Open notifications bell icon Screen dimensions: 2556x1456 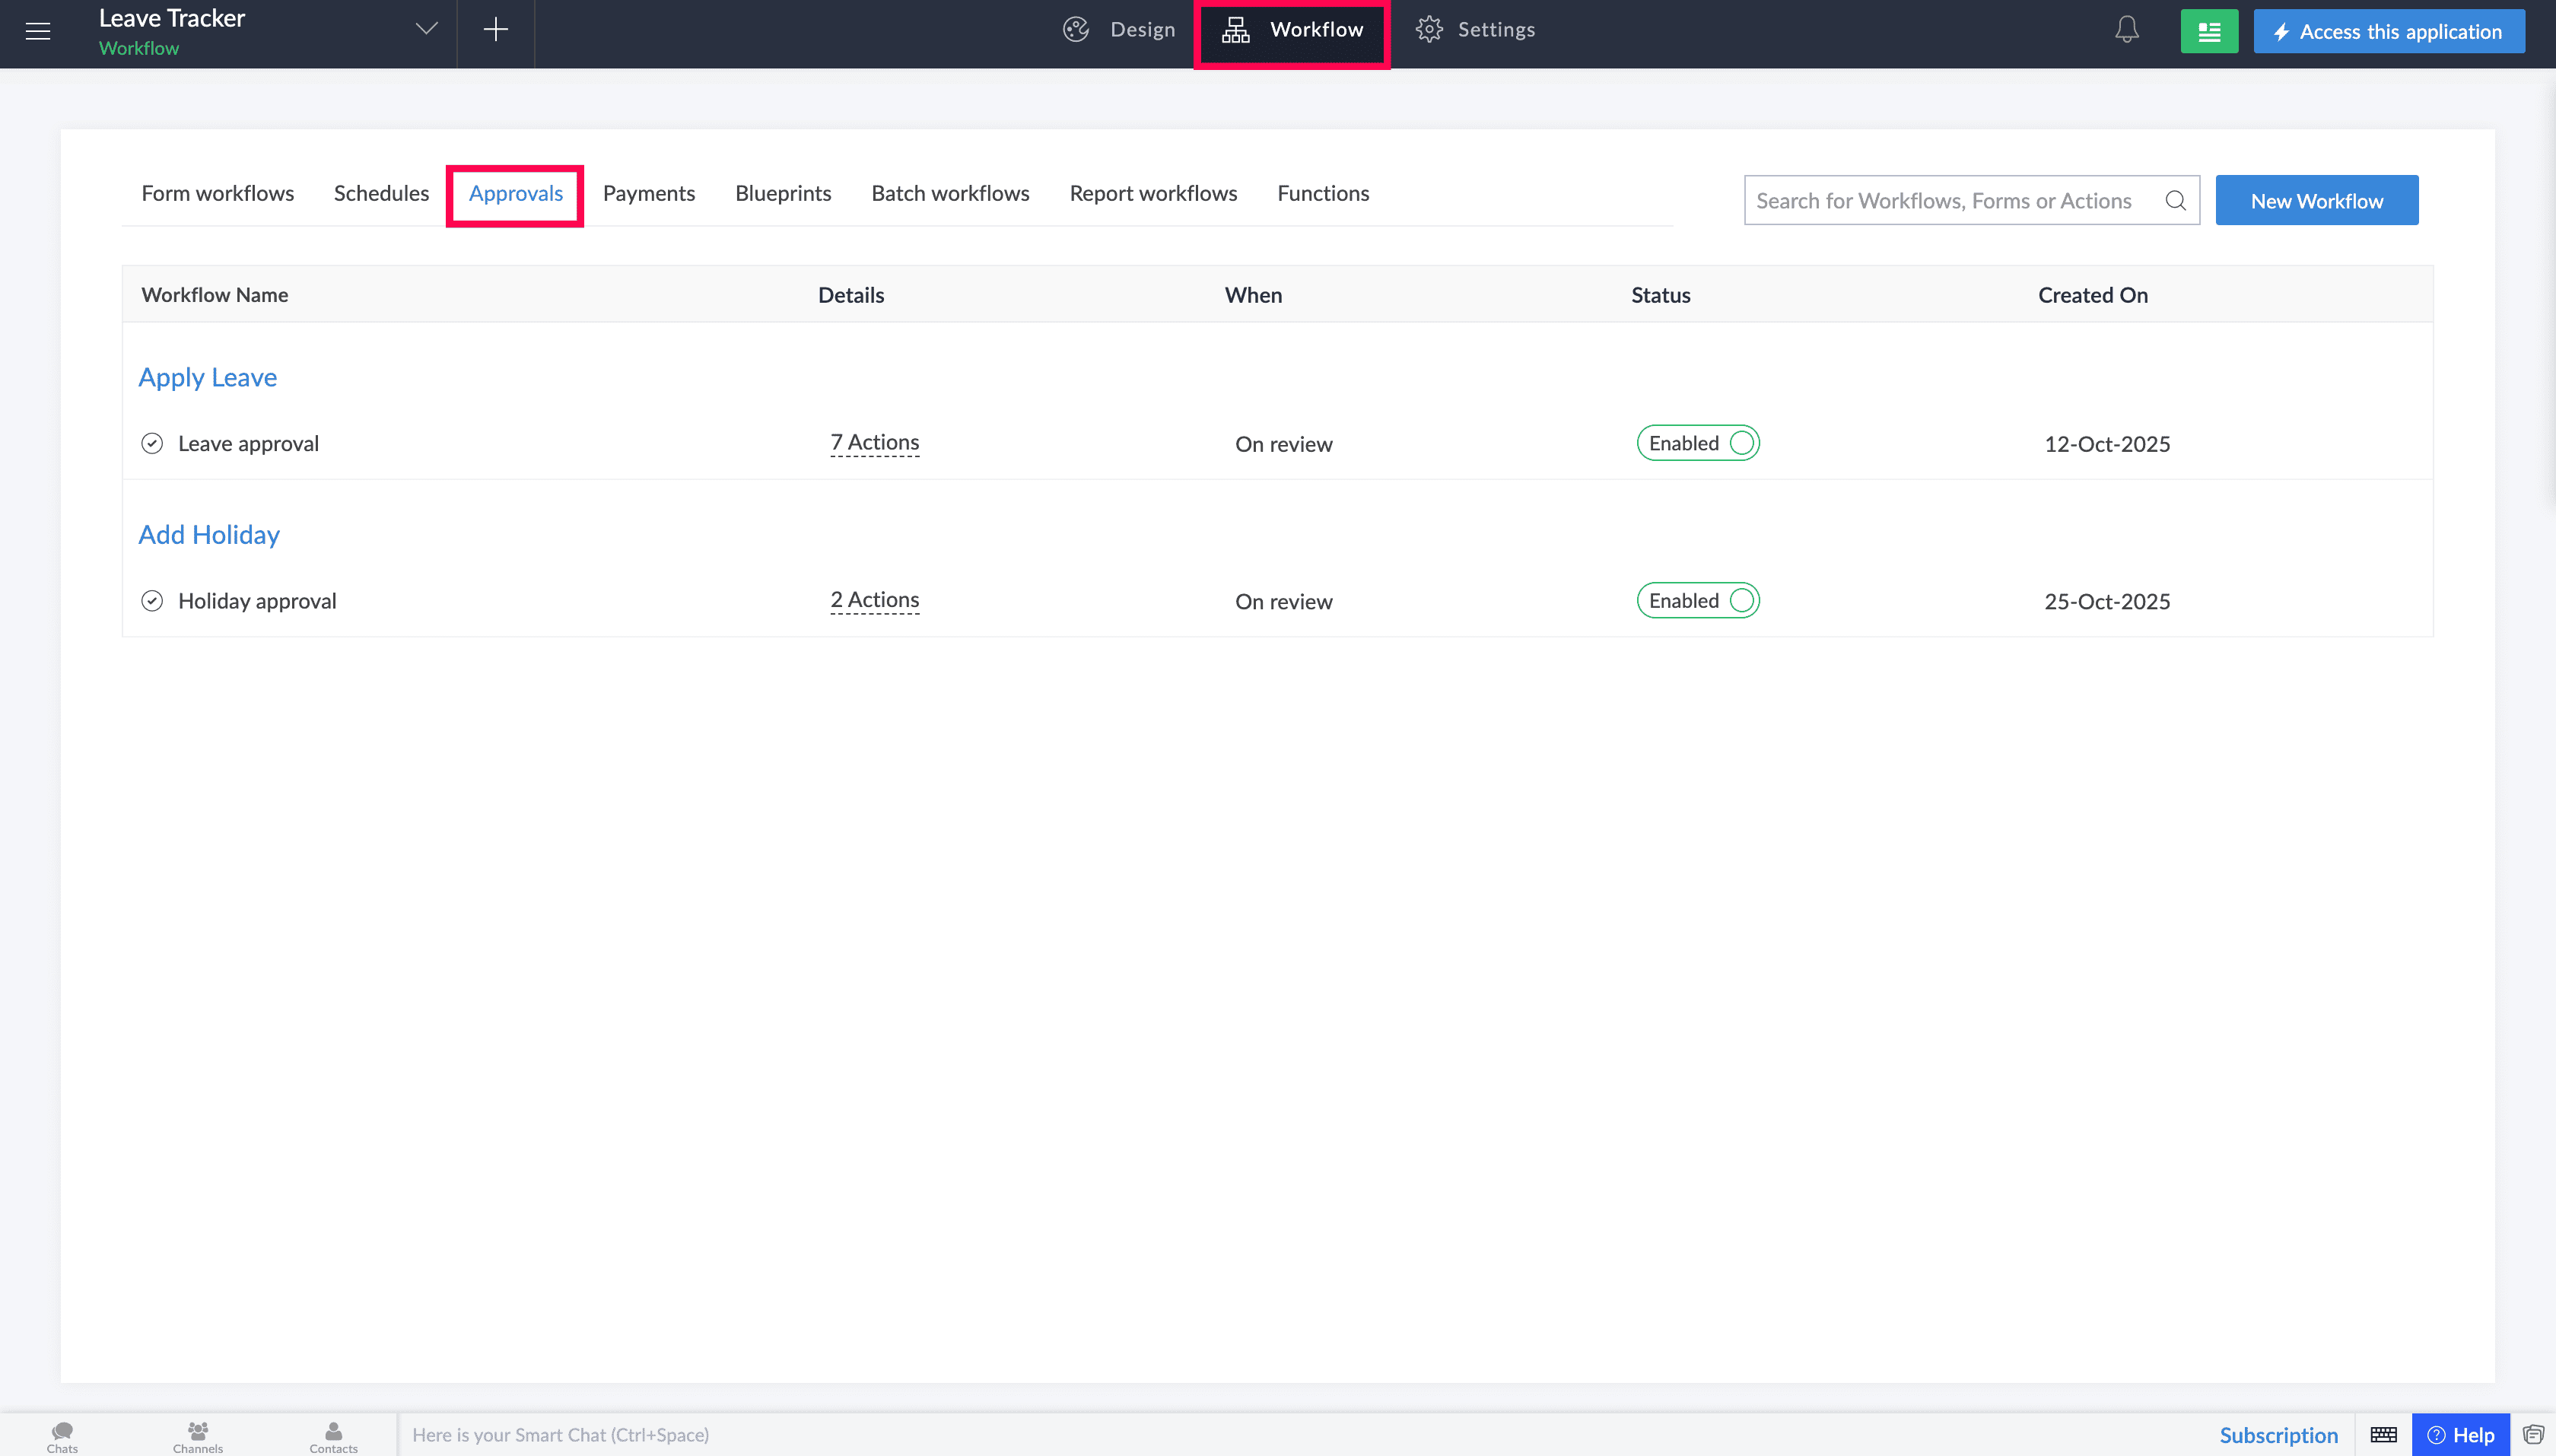pyautogui.click(x=2127, y=30)
